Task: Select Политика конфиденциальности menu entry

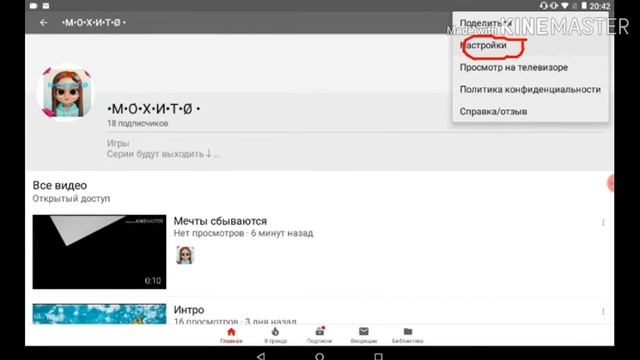Action: pos(530,89)
